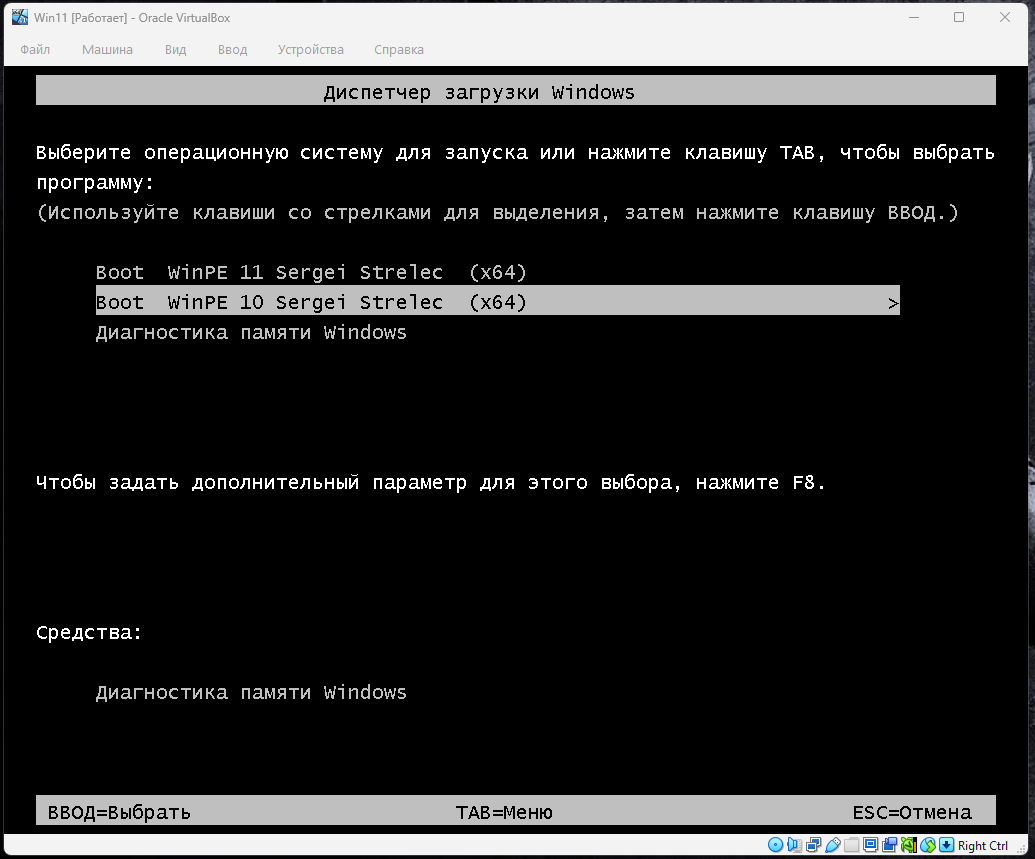This screenshot has height=859, width=1035.
Task: Click the green CPU chip status icon
Action: [x=908, y=845]
